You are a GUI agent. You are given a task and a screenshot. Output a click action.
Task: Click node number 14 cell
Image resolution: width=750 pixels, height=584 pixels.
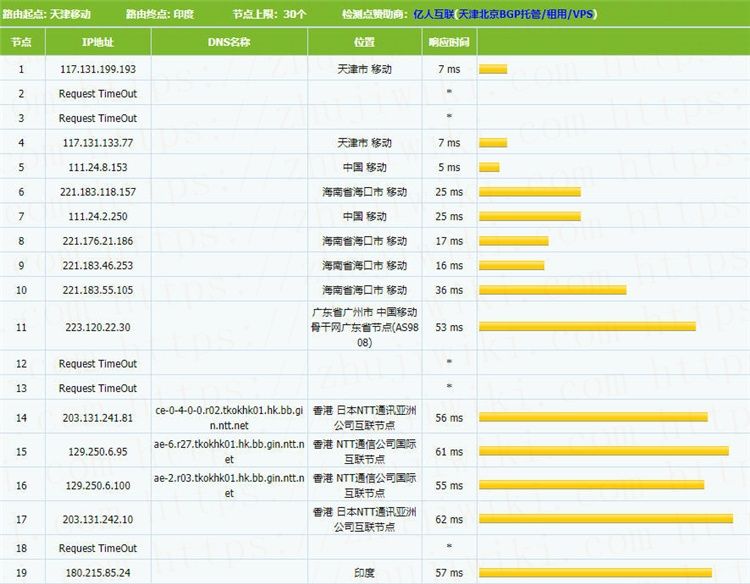click(x=22, y=418)
